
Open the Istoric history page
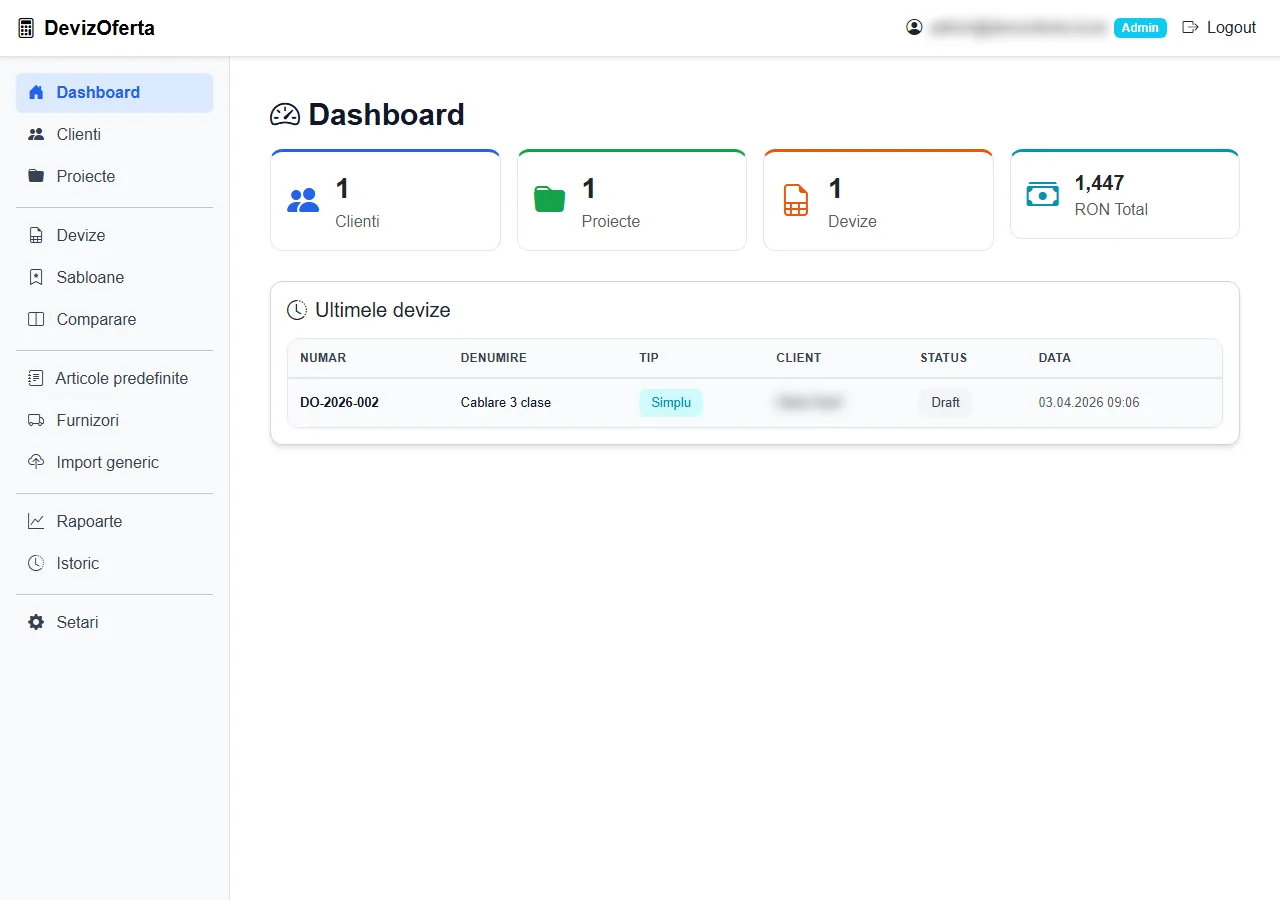(114, 564)
